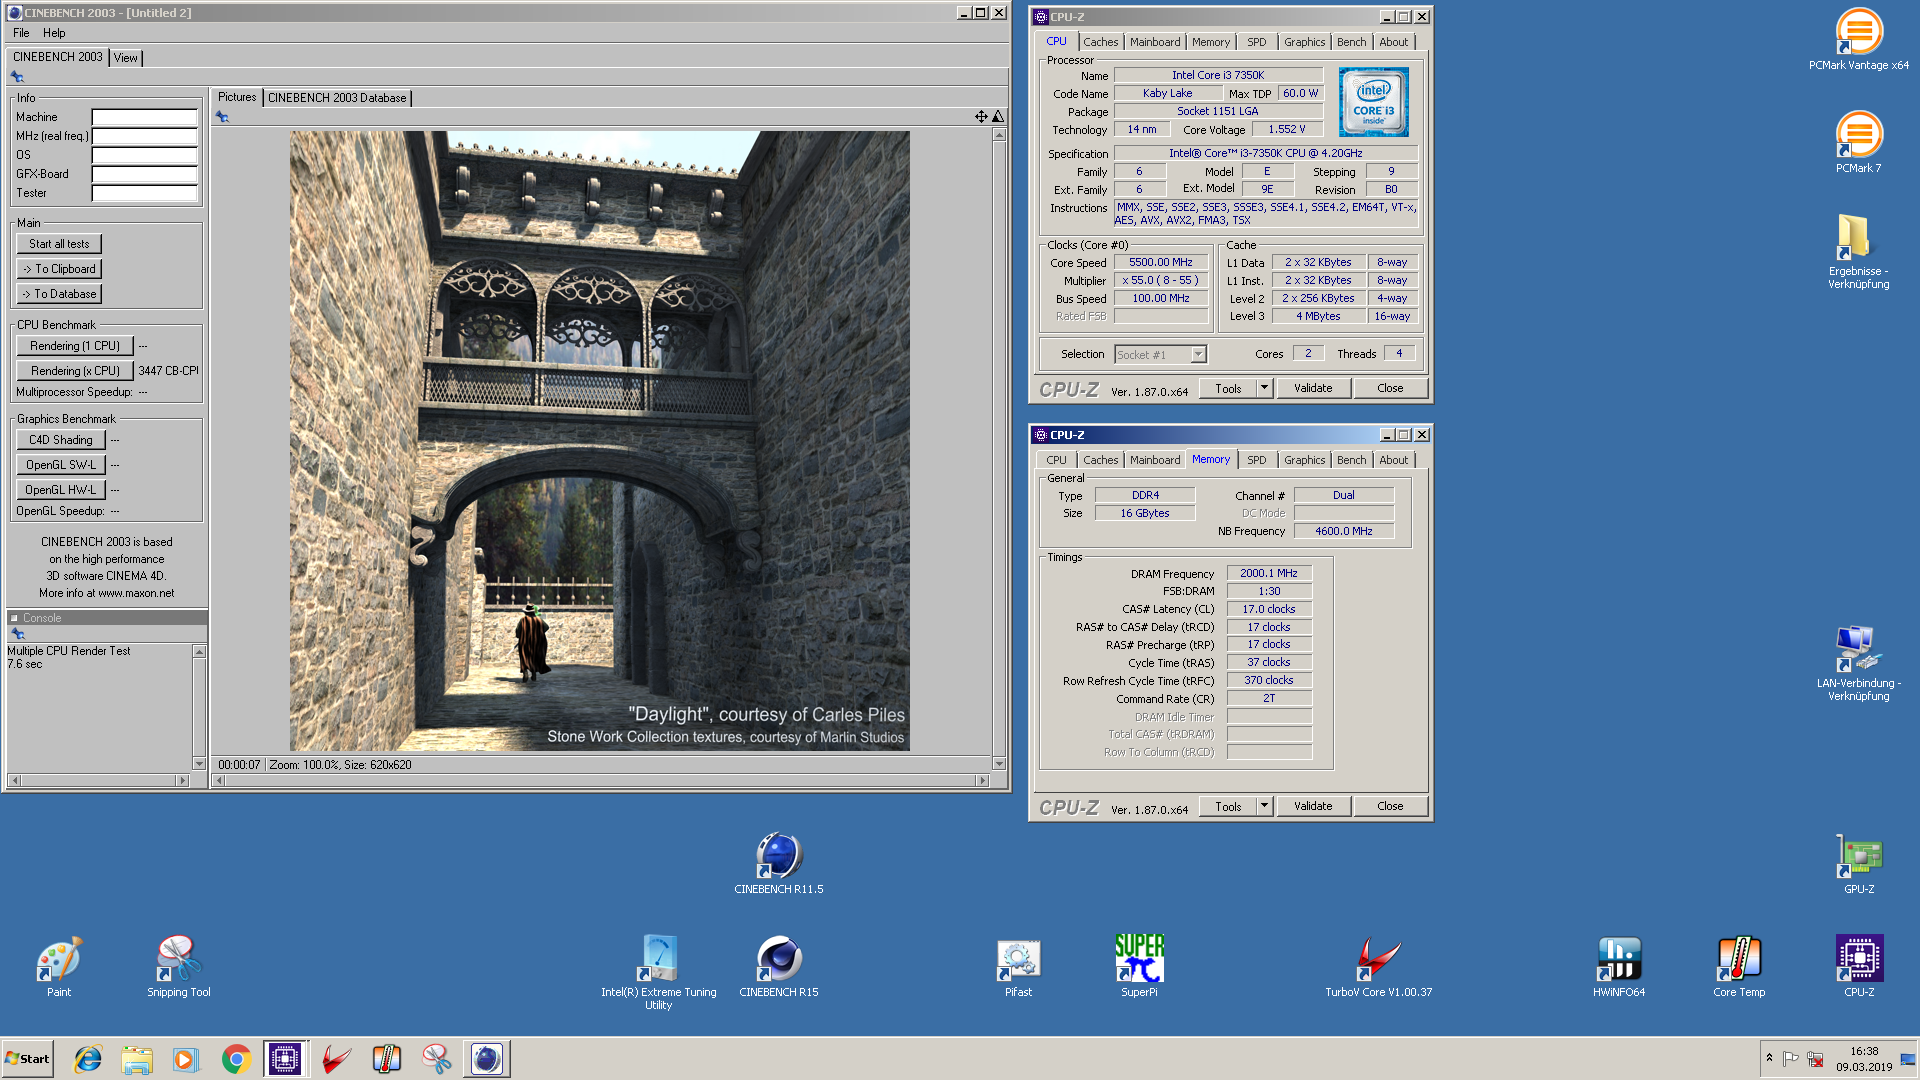
Task: Click Close in the lower CPU-Z window
Action: pos(1390,806)
